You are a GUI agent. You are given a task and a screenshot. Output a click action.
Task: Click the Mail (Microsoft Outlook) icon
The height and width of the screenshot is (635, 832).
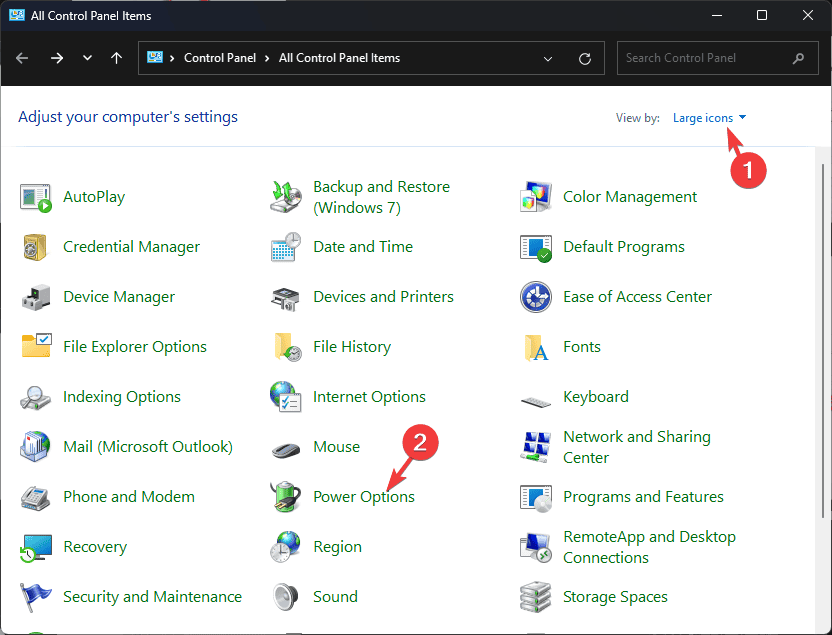35,447
